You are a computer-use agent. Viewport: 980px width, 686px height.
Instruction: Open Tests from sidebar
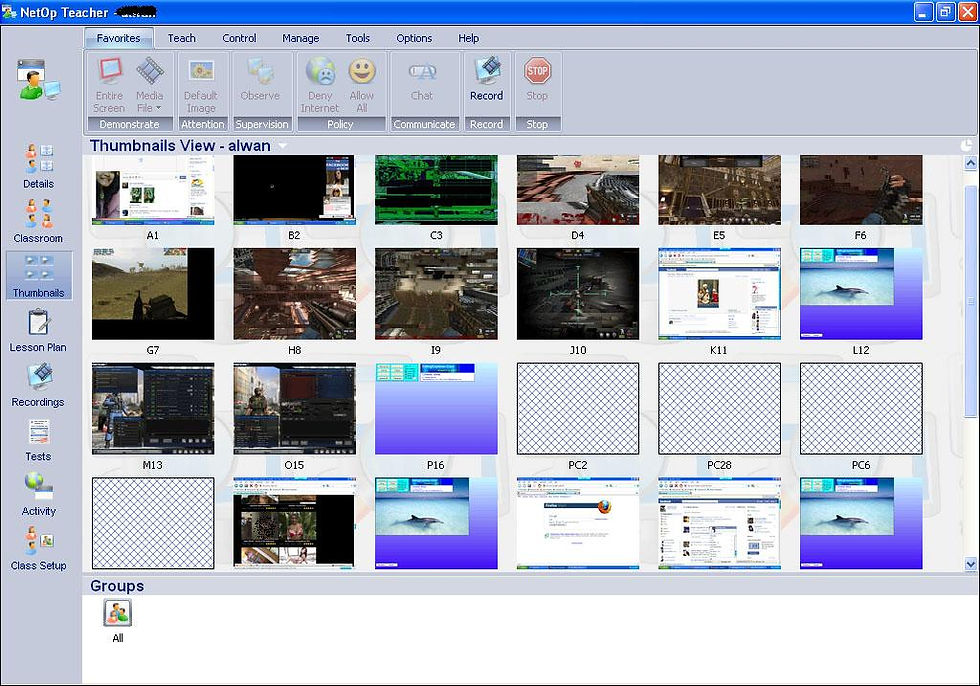pyautogui.click(x=38, y=440)
